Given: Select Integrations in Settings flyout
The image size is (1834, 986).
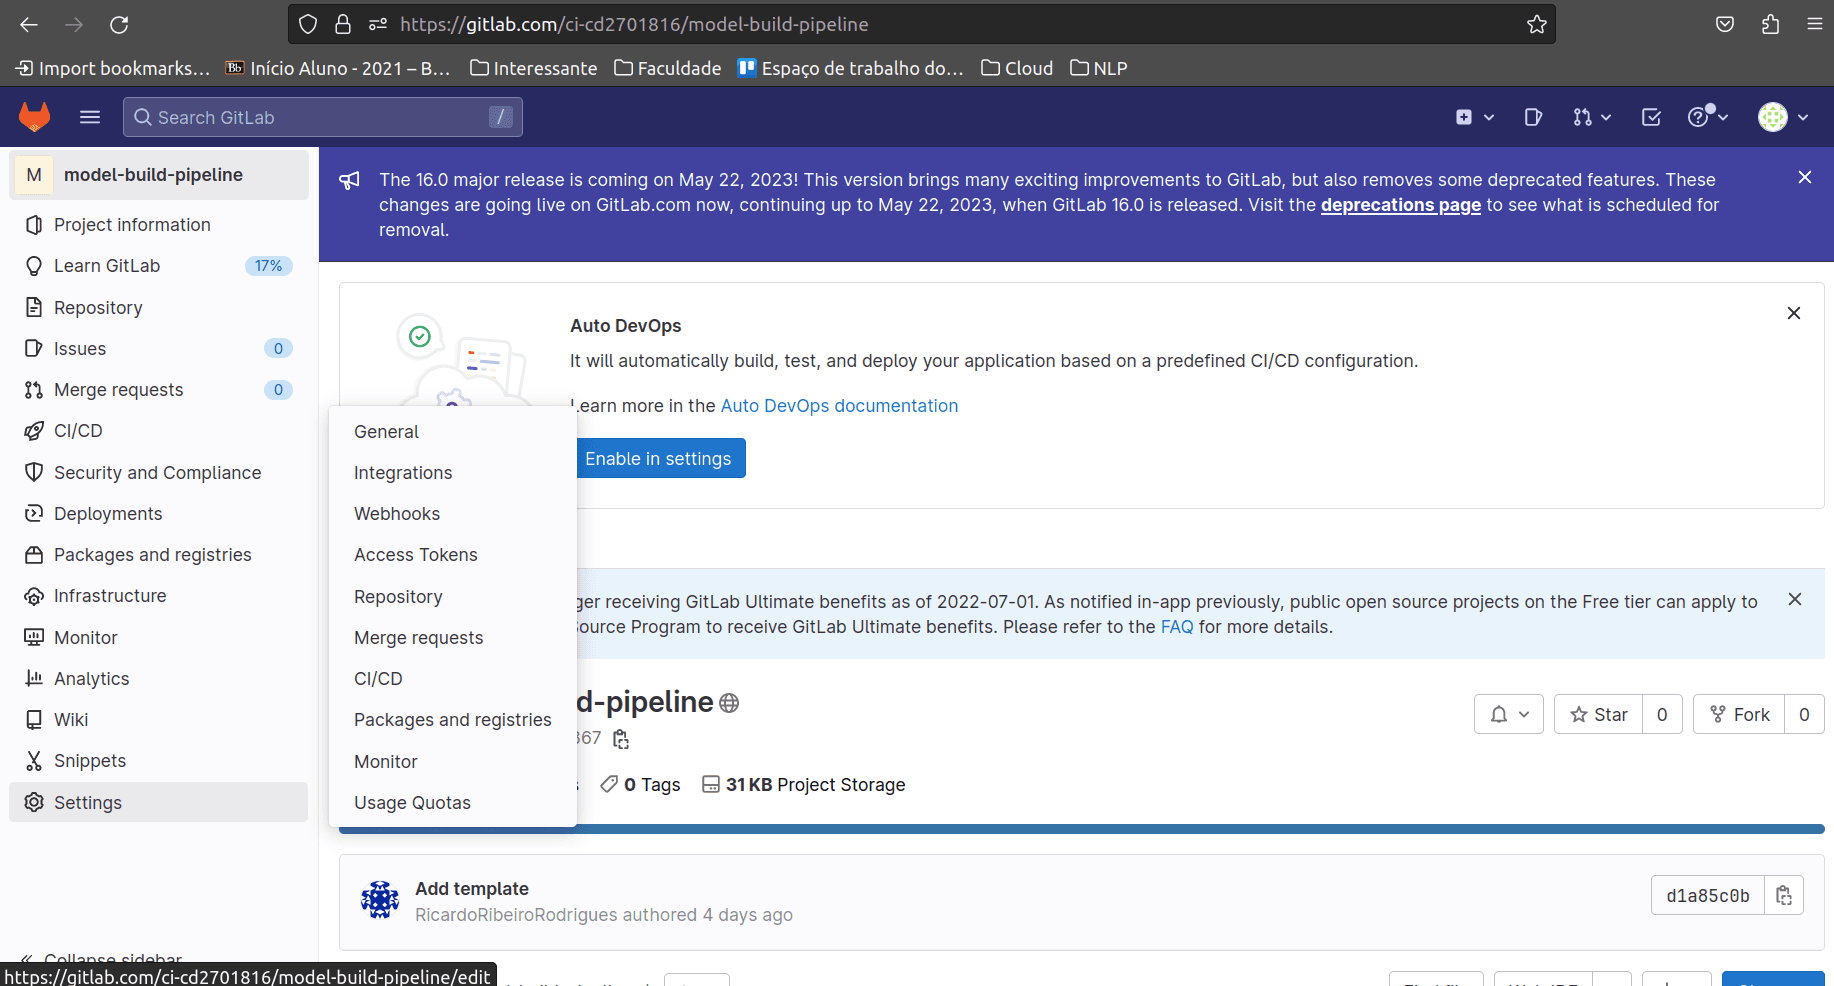Looking at the screenshot, I should (453, 473).
